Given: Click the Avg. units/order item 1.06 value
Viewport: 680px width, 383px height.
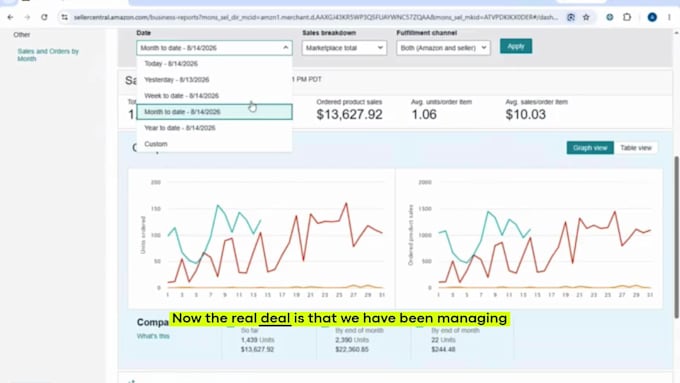Looking at the screenshot, I should coord(424,115).
